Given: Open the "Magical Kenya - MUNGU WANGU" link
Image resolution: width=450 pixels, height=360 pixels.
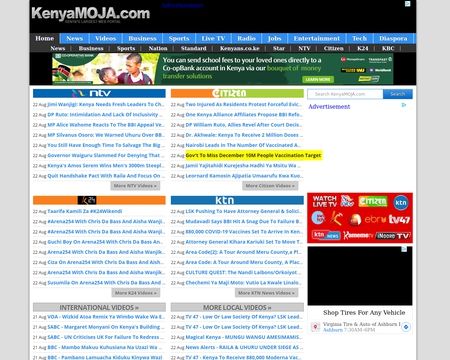Looking at the screenshot, I should coord(244,337).
